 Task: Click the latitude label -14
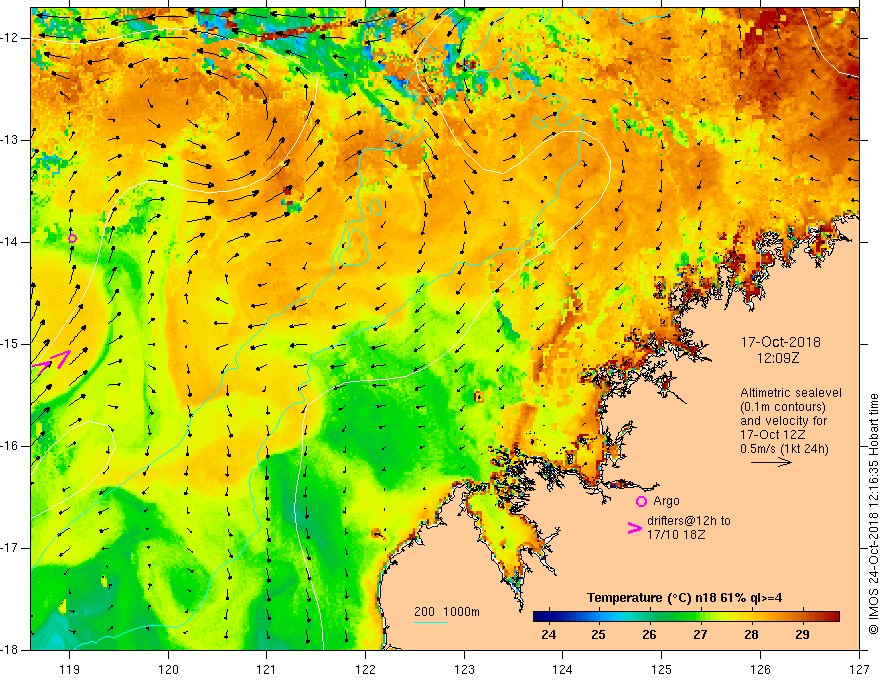click(10, 242)
